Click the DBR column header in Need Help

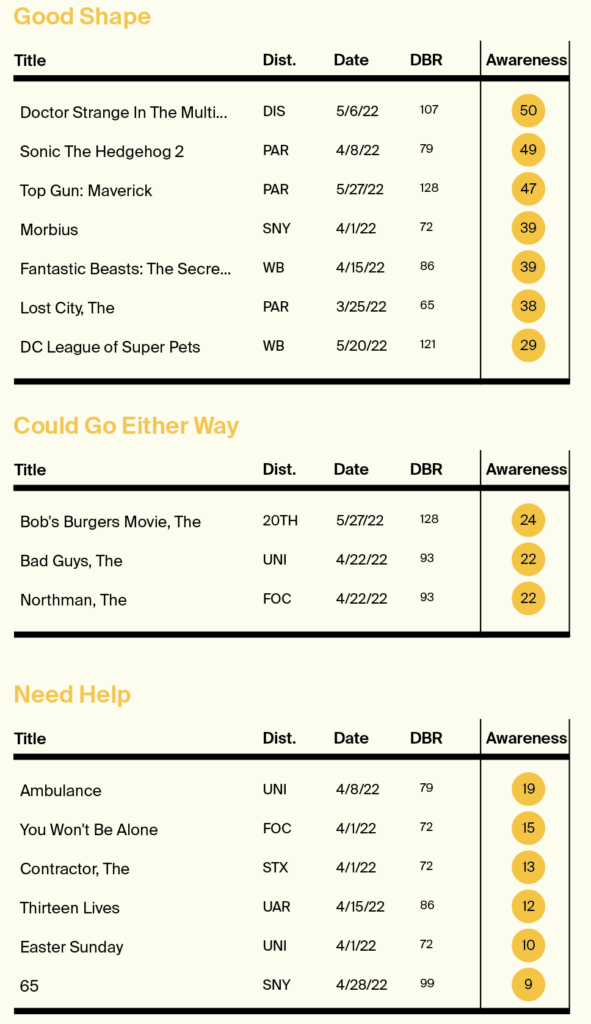coord(426,739)
